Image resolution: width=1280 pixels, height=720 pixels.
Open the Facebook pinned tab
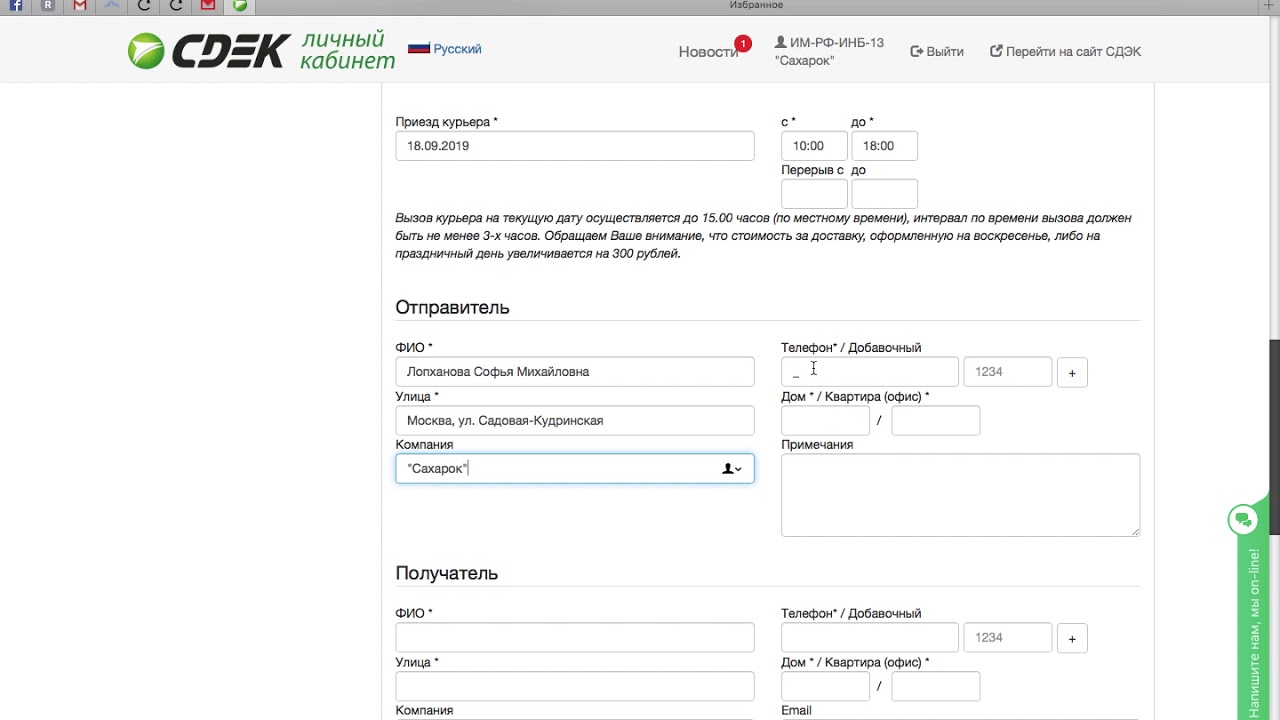[x=16, y=6]
